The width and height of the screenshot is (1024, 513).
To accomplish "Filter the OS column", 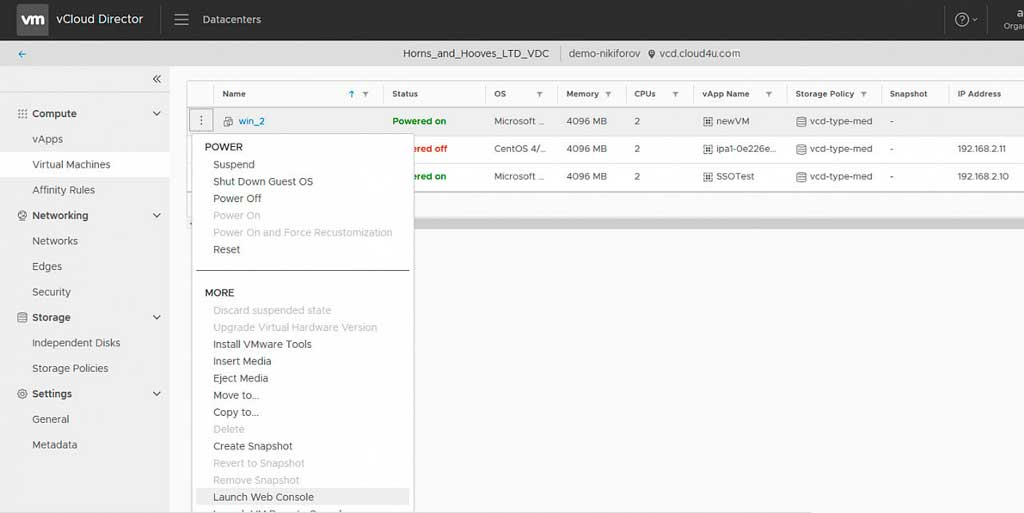I will click(539, 95).
